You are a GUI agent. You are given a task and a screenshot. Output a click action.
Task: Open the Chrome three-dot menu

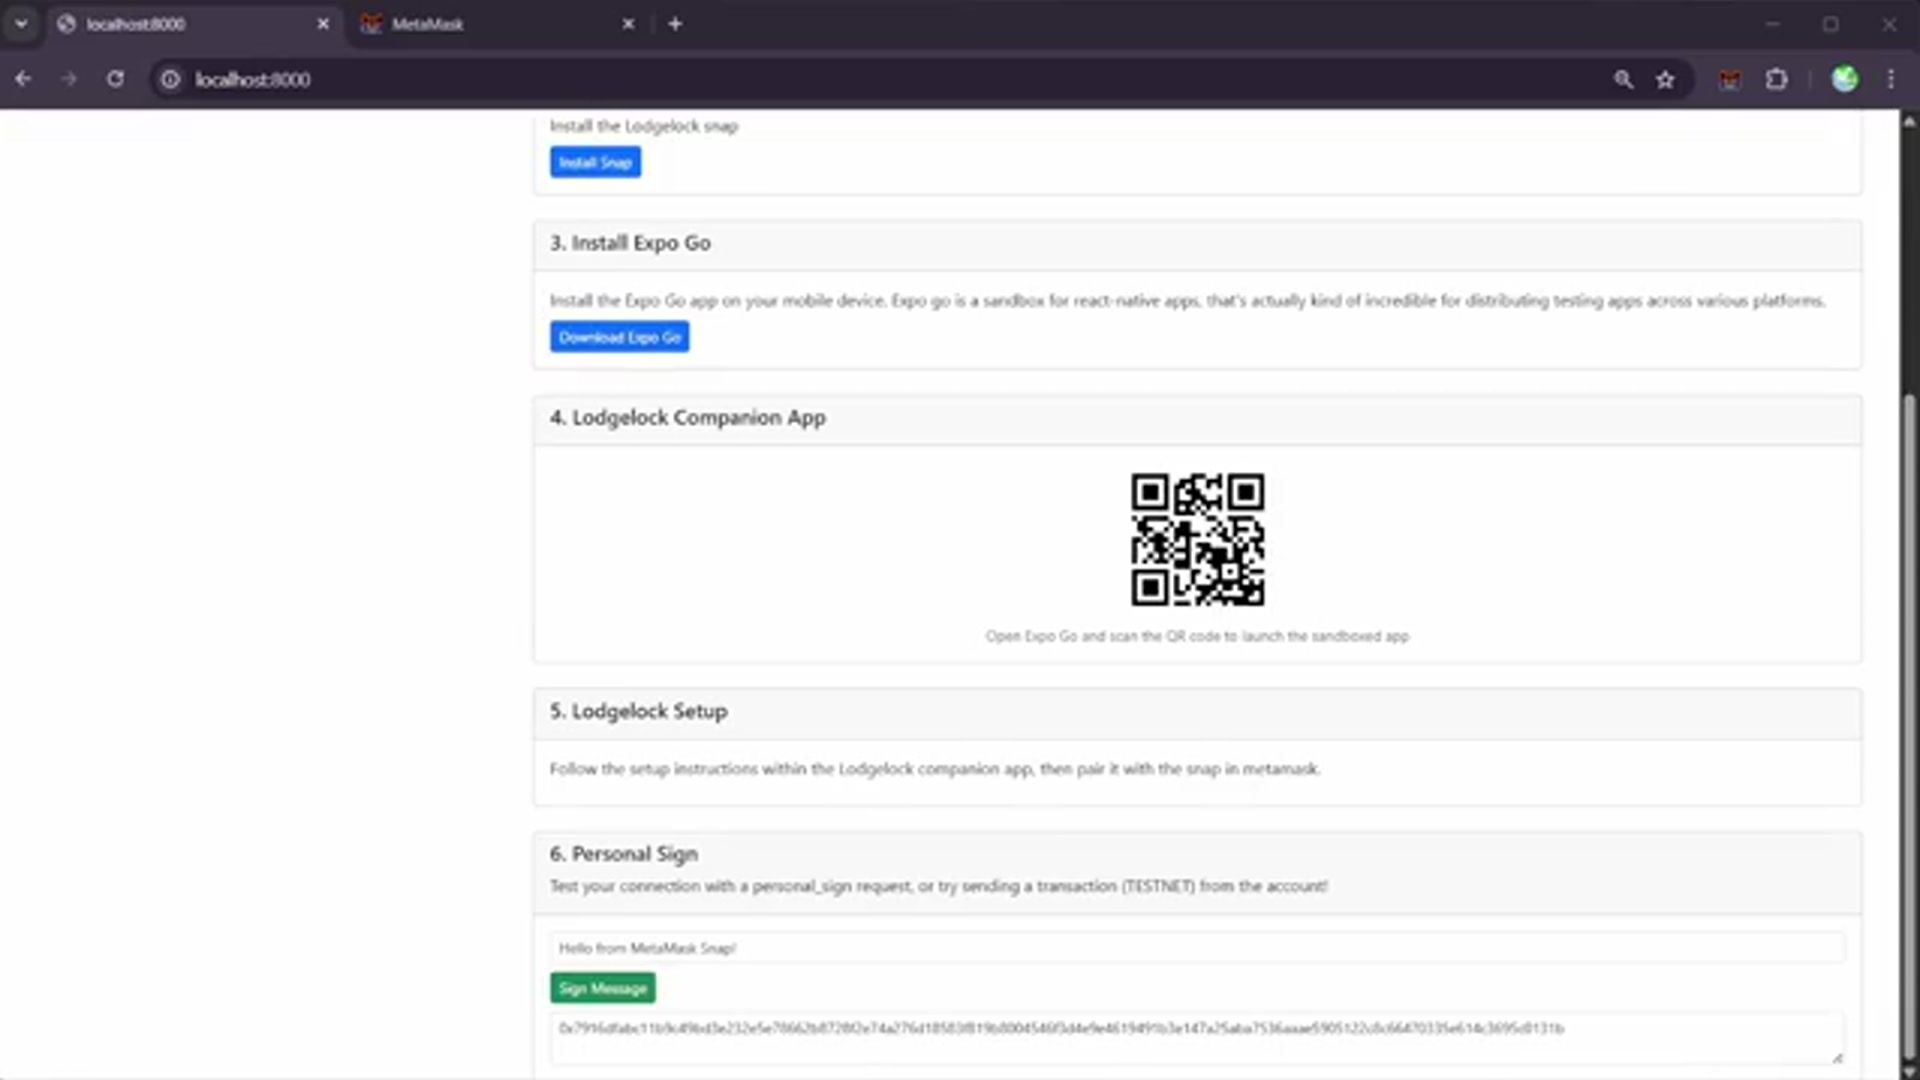pos(1891,79)
